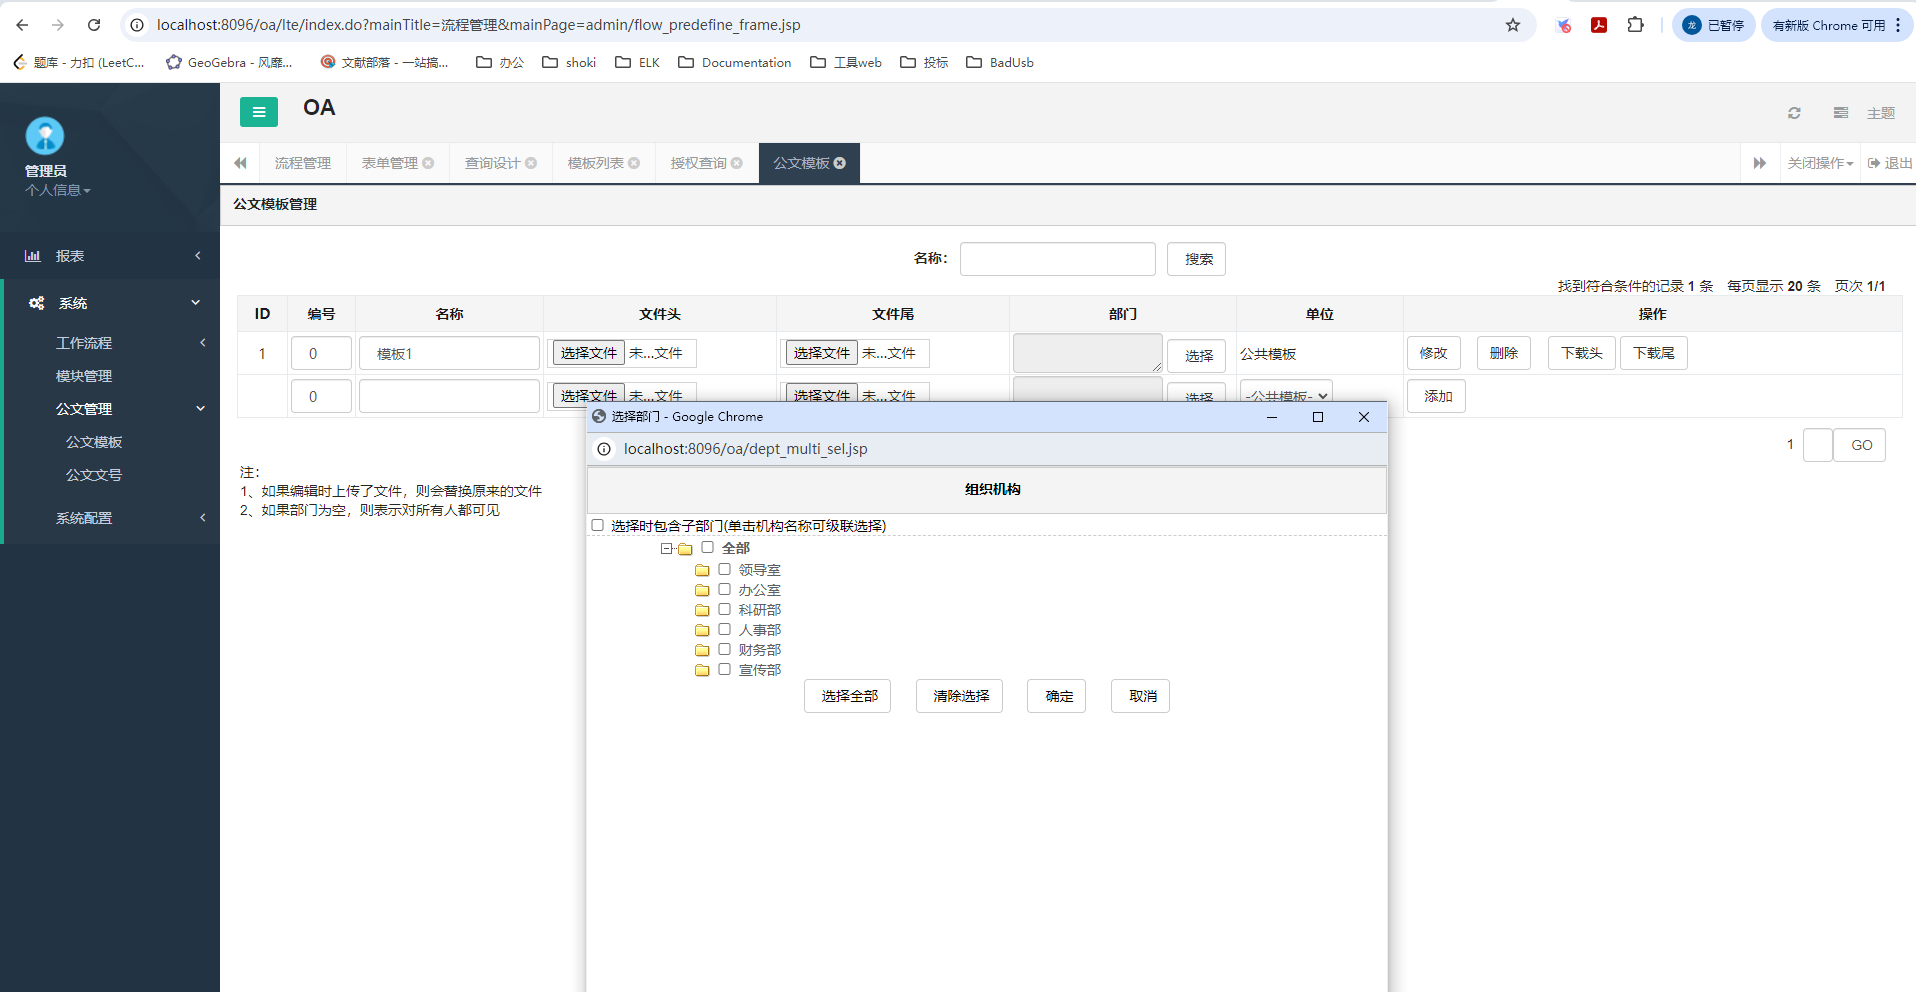Click 清除选择 in department dialog
Image resolution: width=1916 pixels, height=992 pixels.
click(x=960, y=696)
